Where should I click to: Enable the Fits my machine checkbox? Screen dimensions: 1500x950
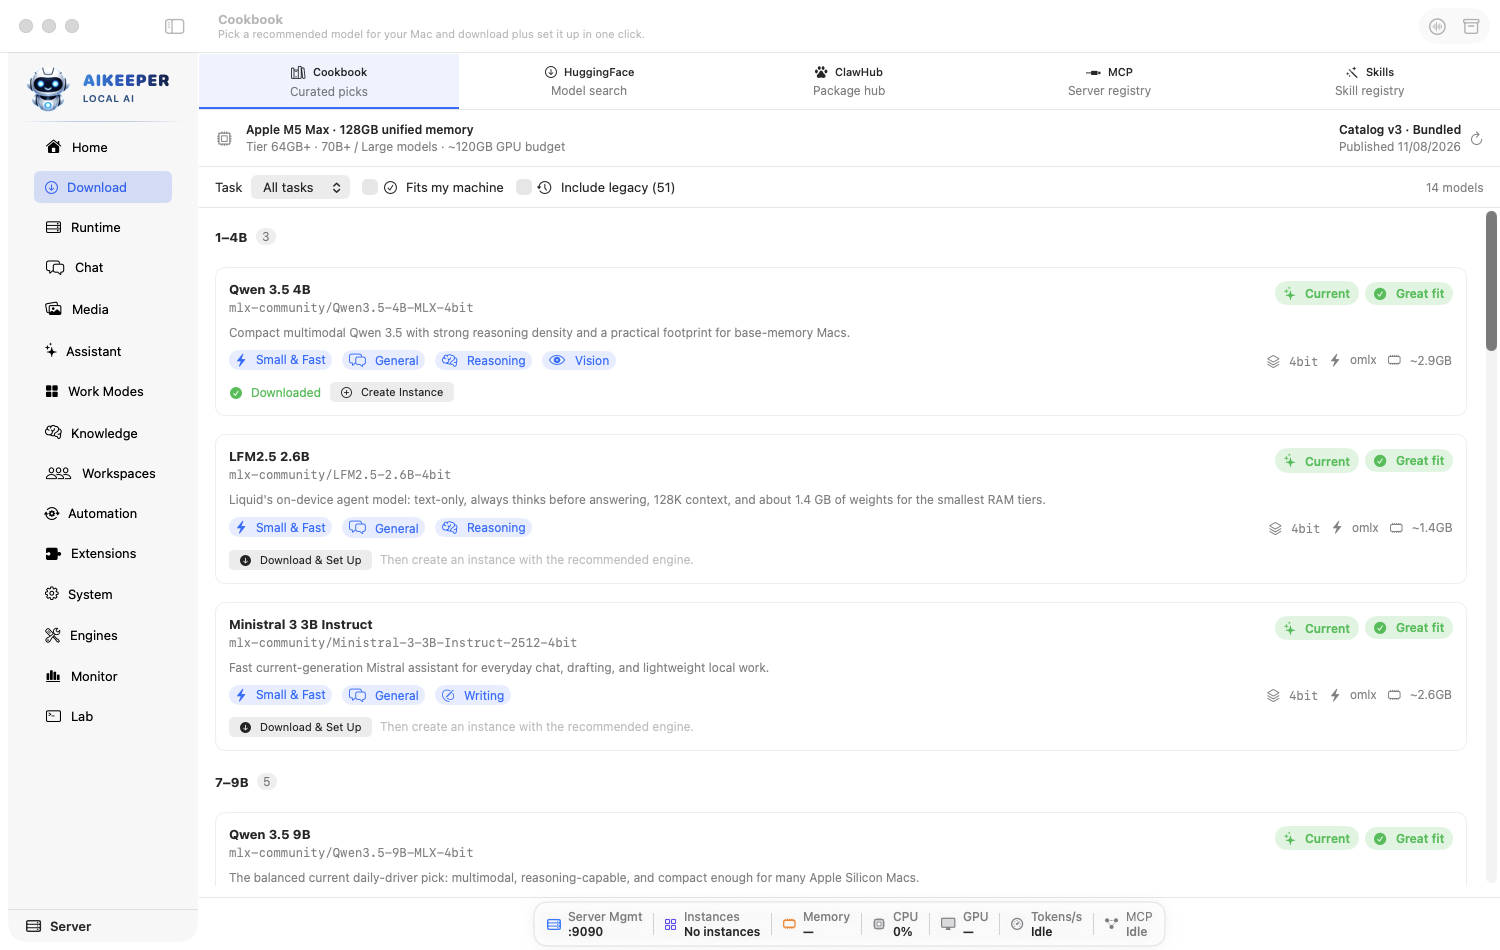pyautogui.click(x=370, y=187)
